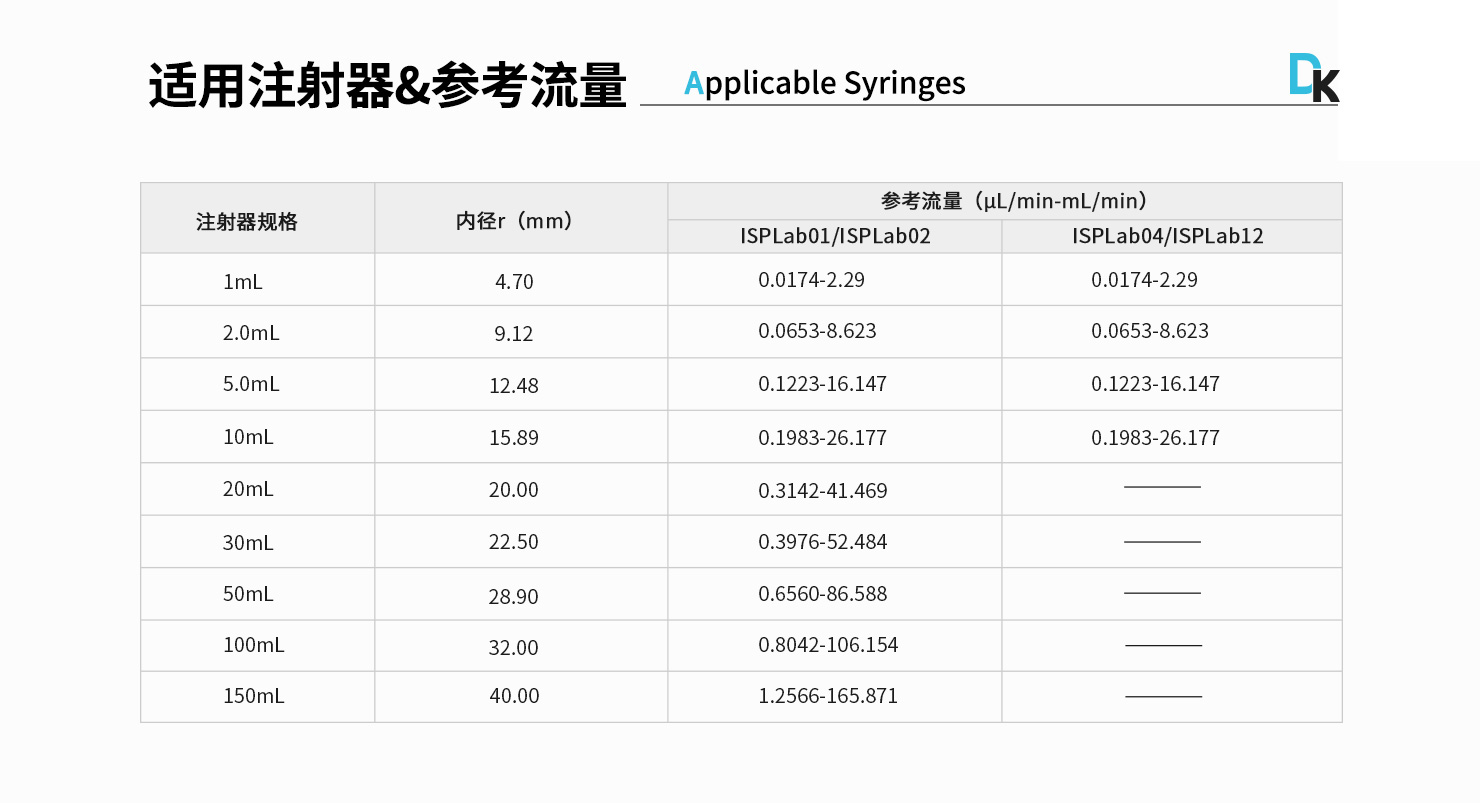Screen dimensions: 1480x803
Task: Select the ISPLab04/ISPLab12 sub-header
Action: coord(1168,237)
